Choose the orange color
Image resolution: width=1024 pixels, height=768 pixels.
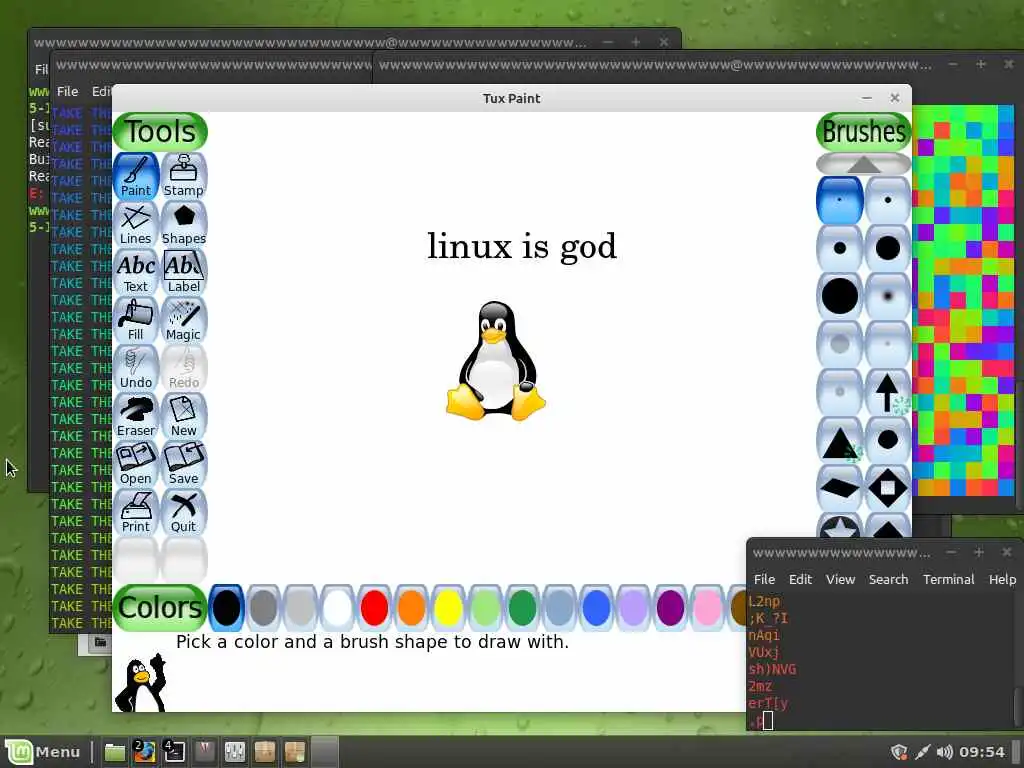click(x=411, y=608)
